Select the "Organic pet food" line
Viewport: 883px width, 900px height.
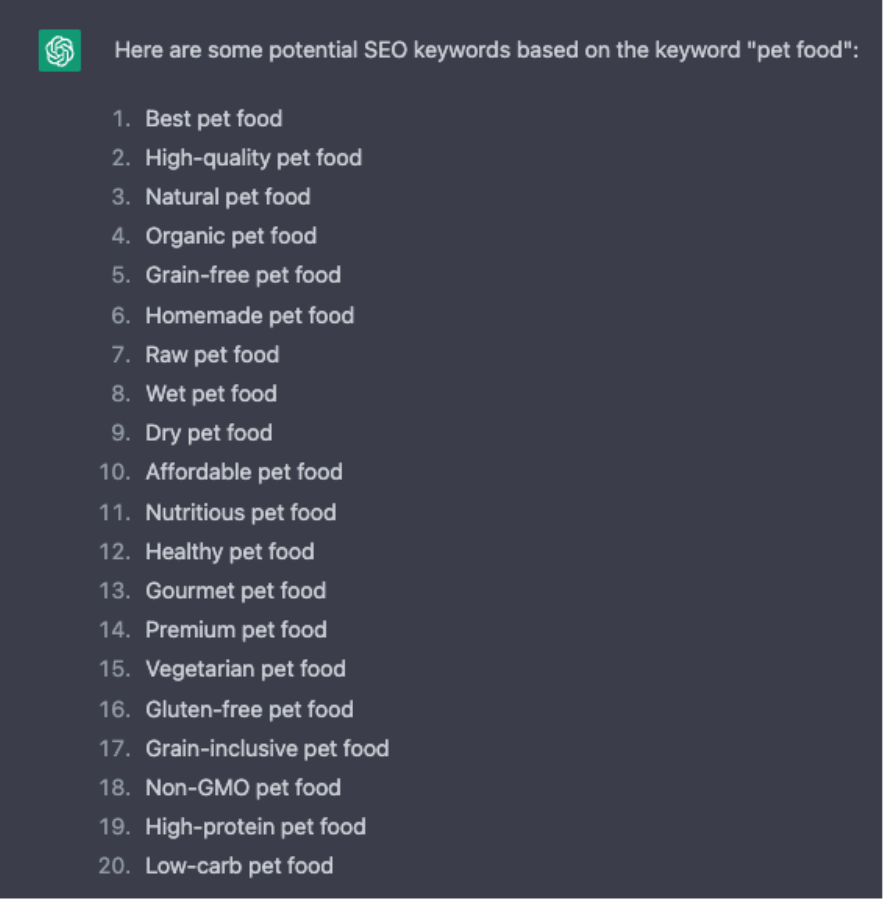coord(230,236)
